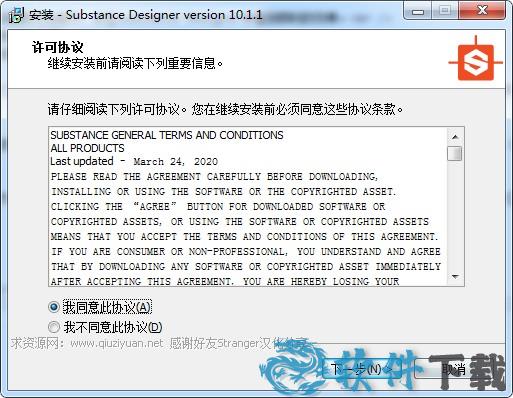The image size is (513, 398).
Task: Click the license scrollbar down arrow
Action: (455, 277)
